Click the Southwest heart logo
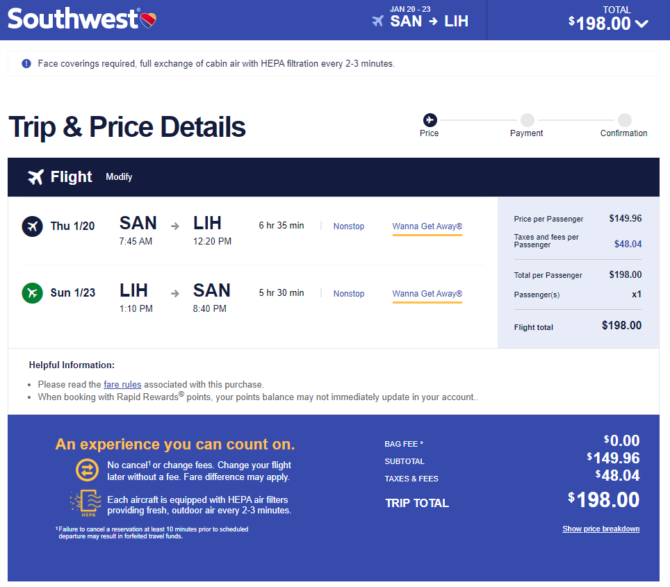Image resolution: width=670 pixels, height=587 pixels. (148, 20)
